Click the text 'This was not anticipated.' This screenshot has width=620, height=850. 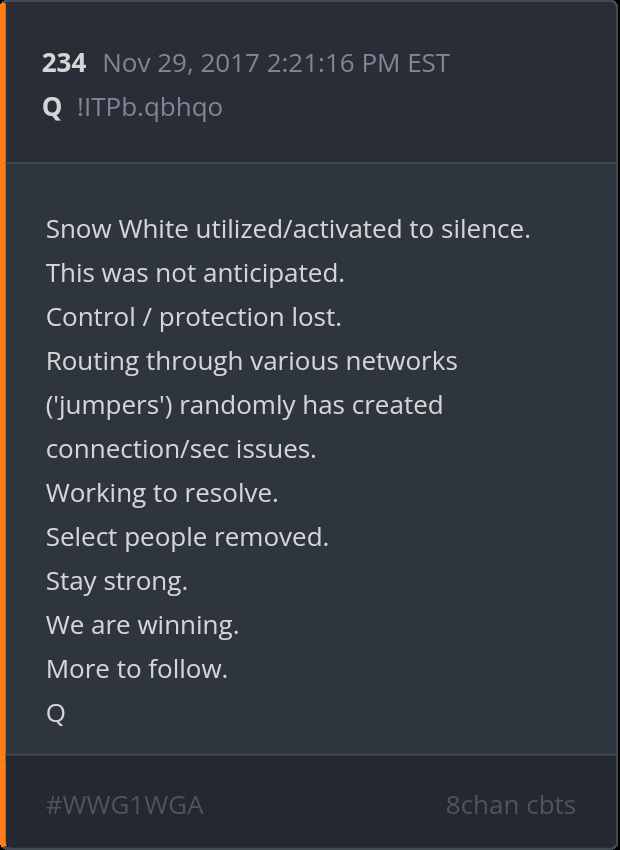pyautogui.click(x=195, y=273)
